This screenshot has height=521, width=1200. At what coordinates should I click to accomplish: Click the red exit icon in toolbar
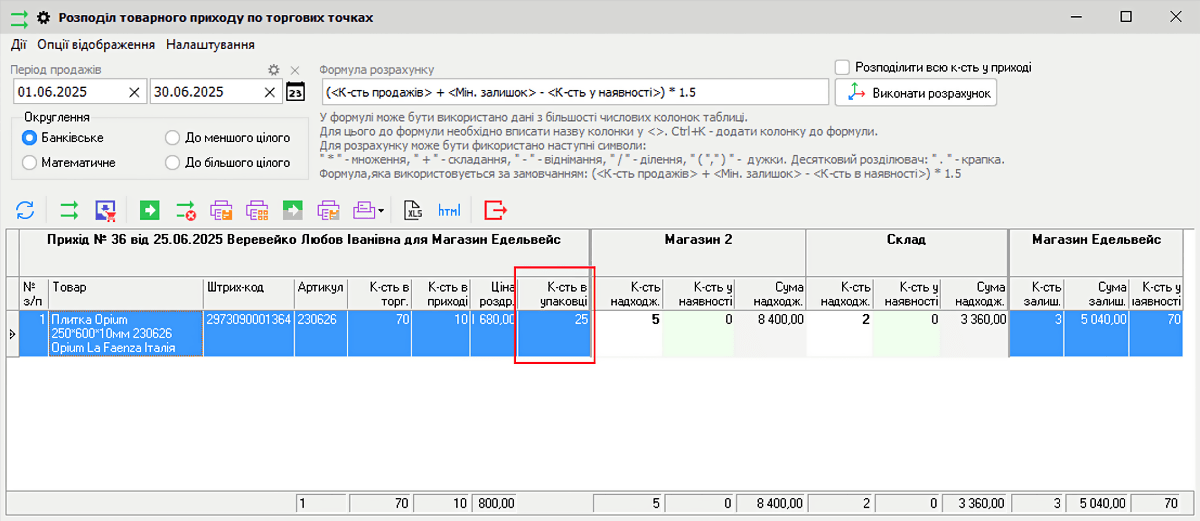tap(496, 210)
